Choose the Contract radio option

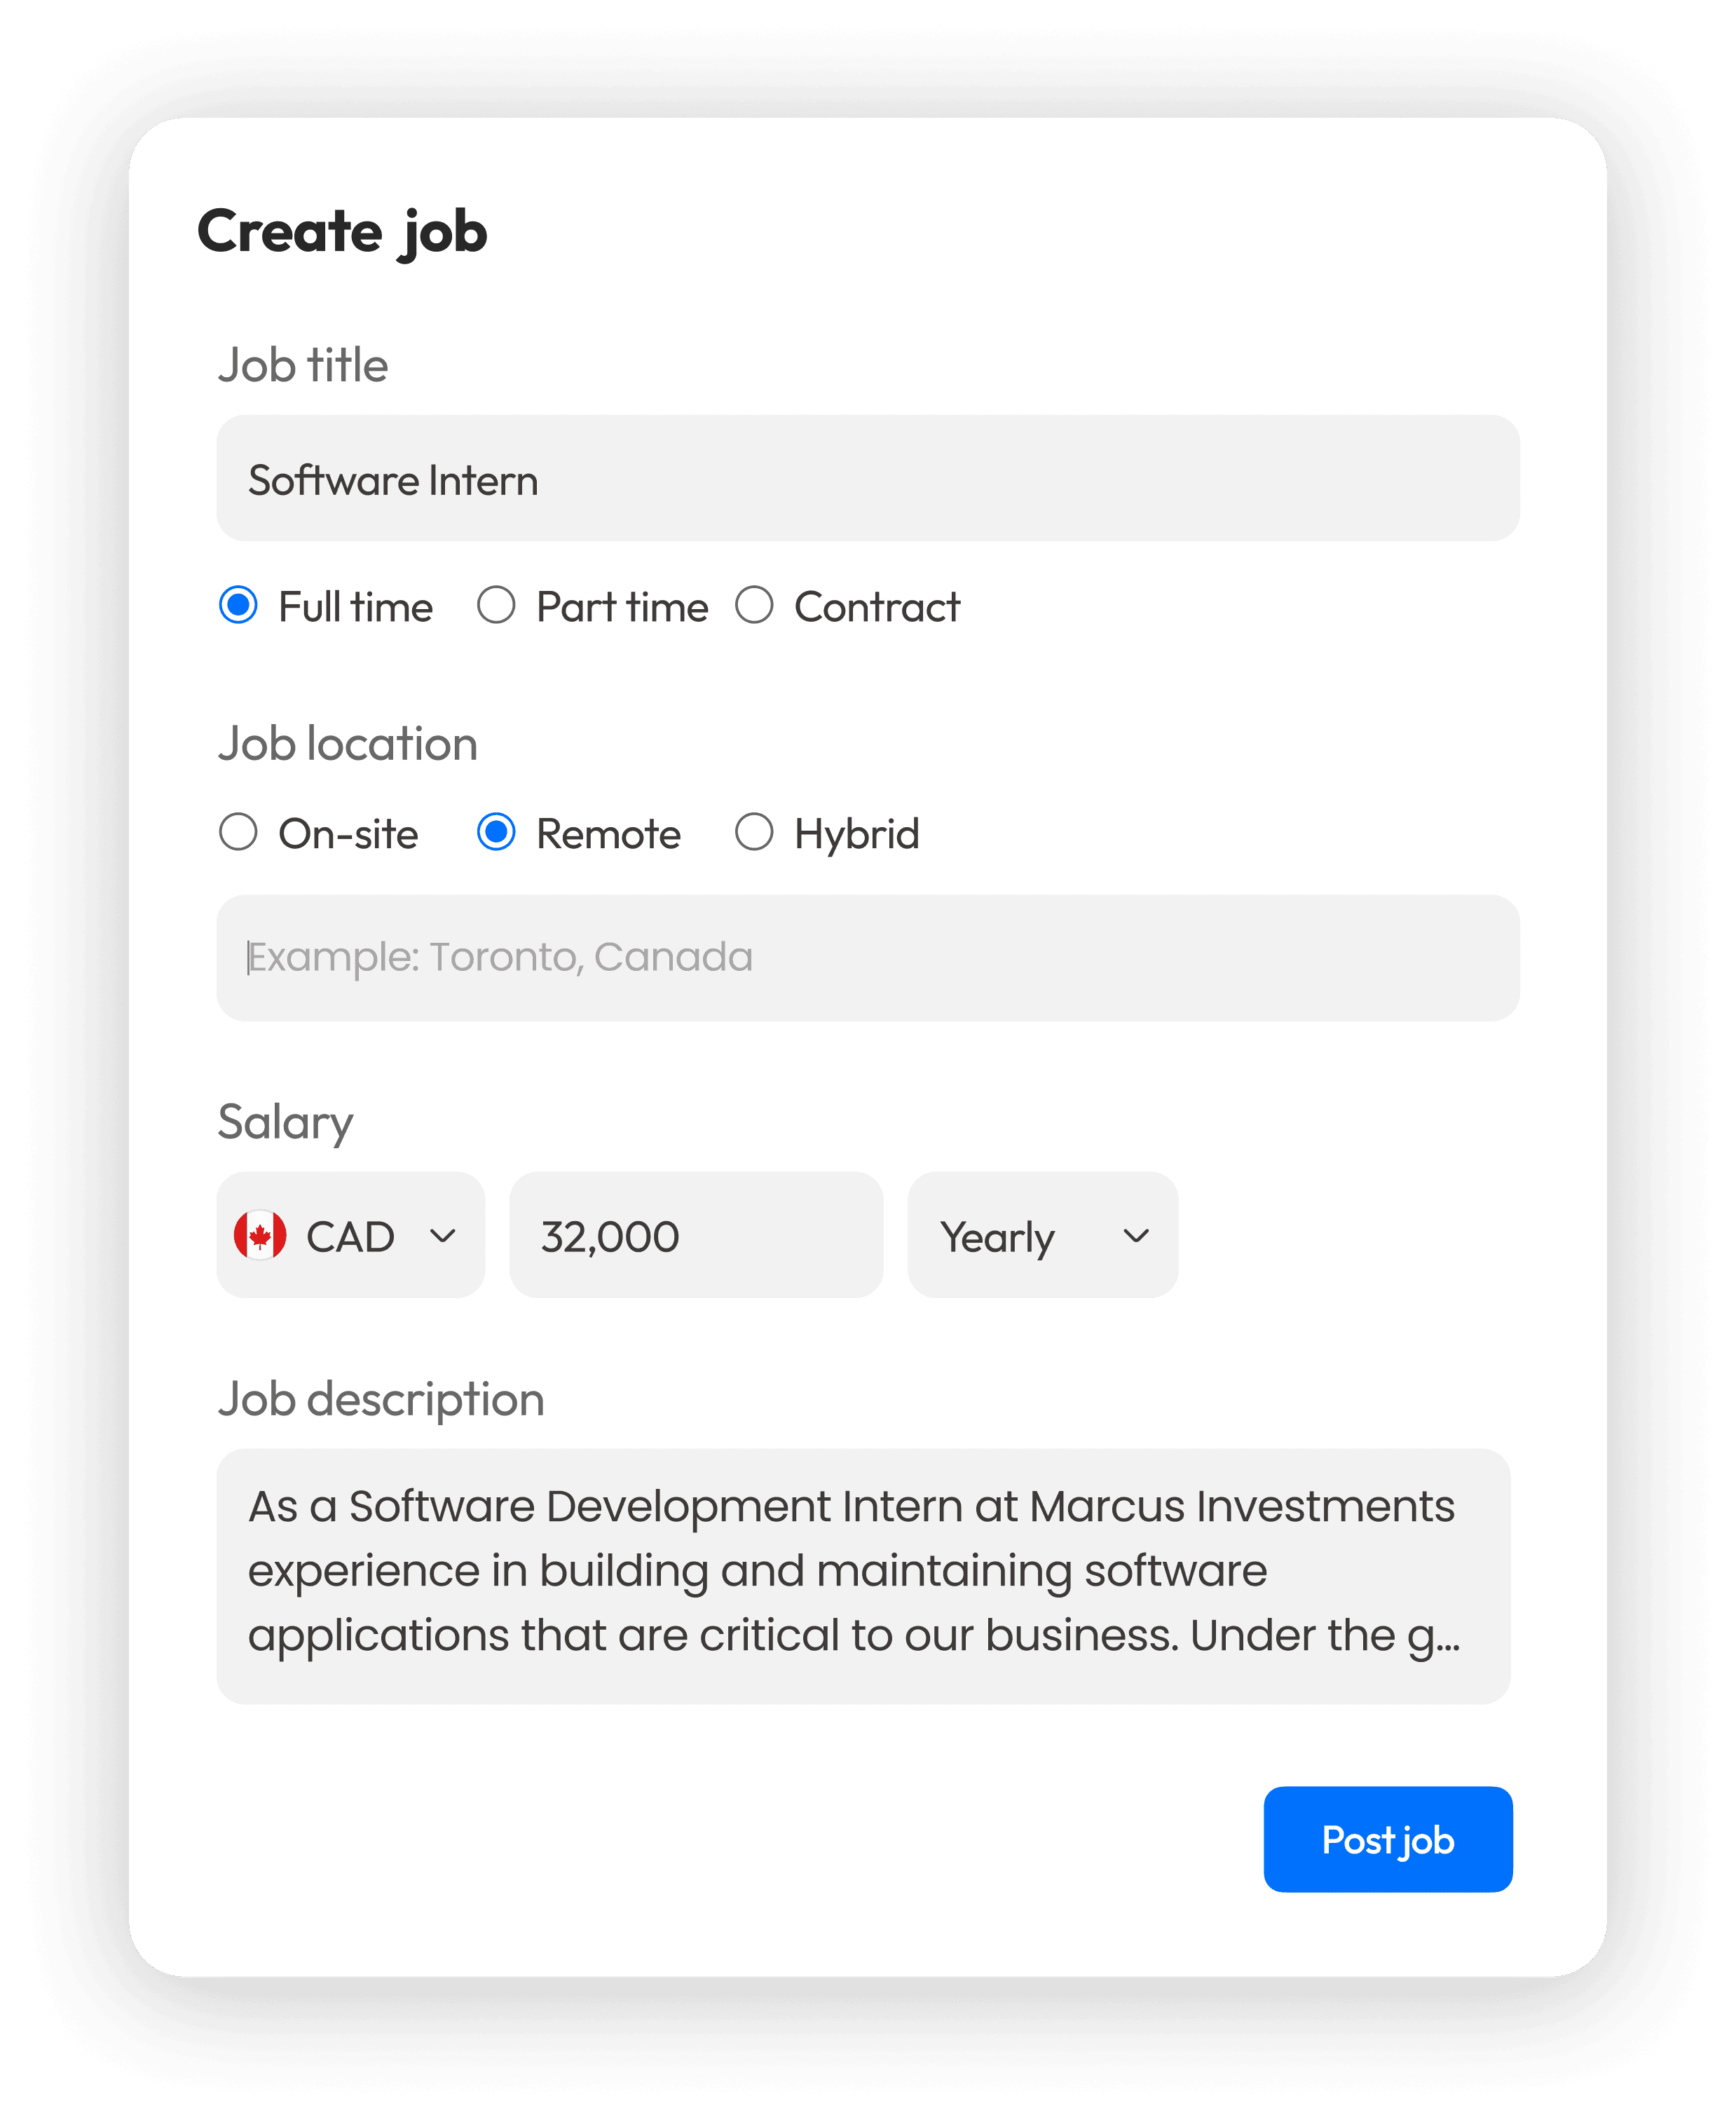click(x=754, y=606)
